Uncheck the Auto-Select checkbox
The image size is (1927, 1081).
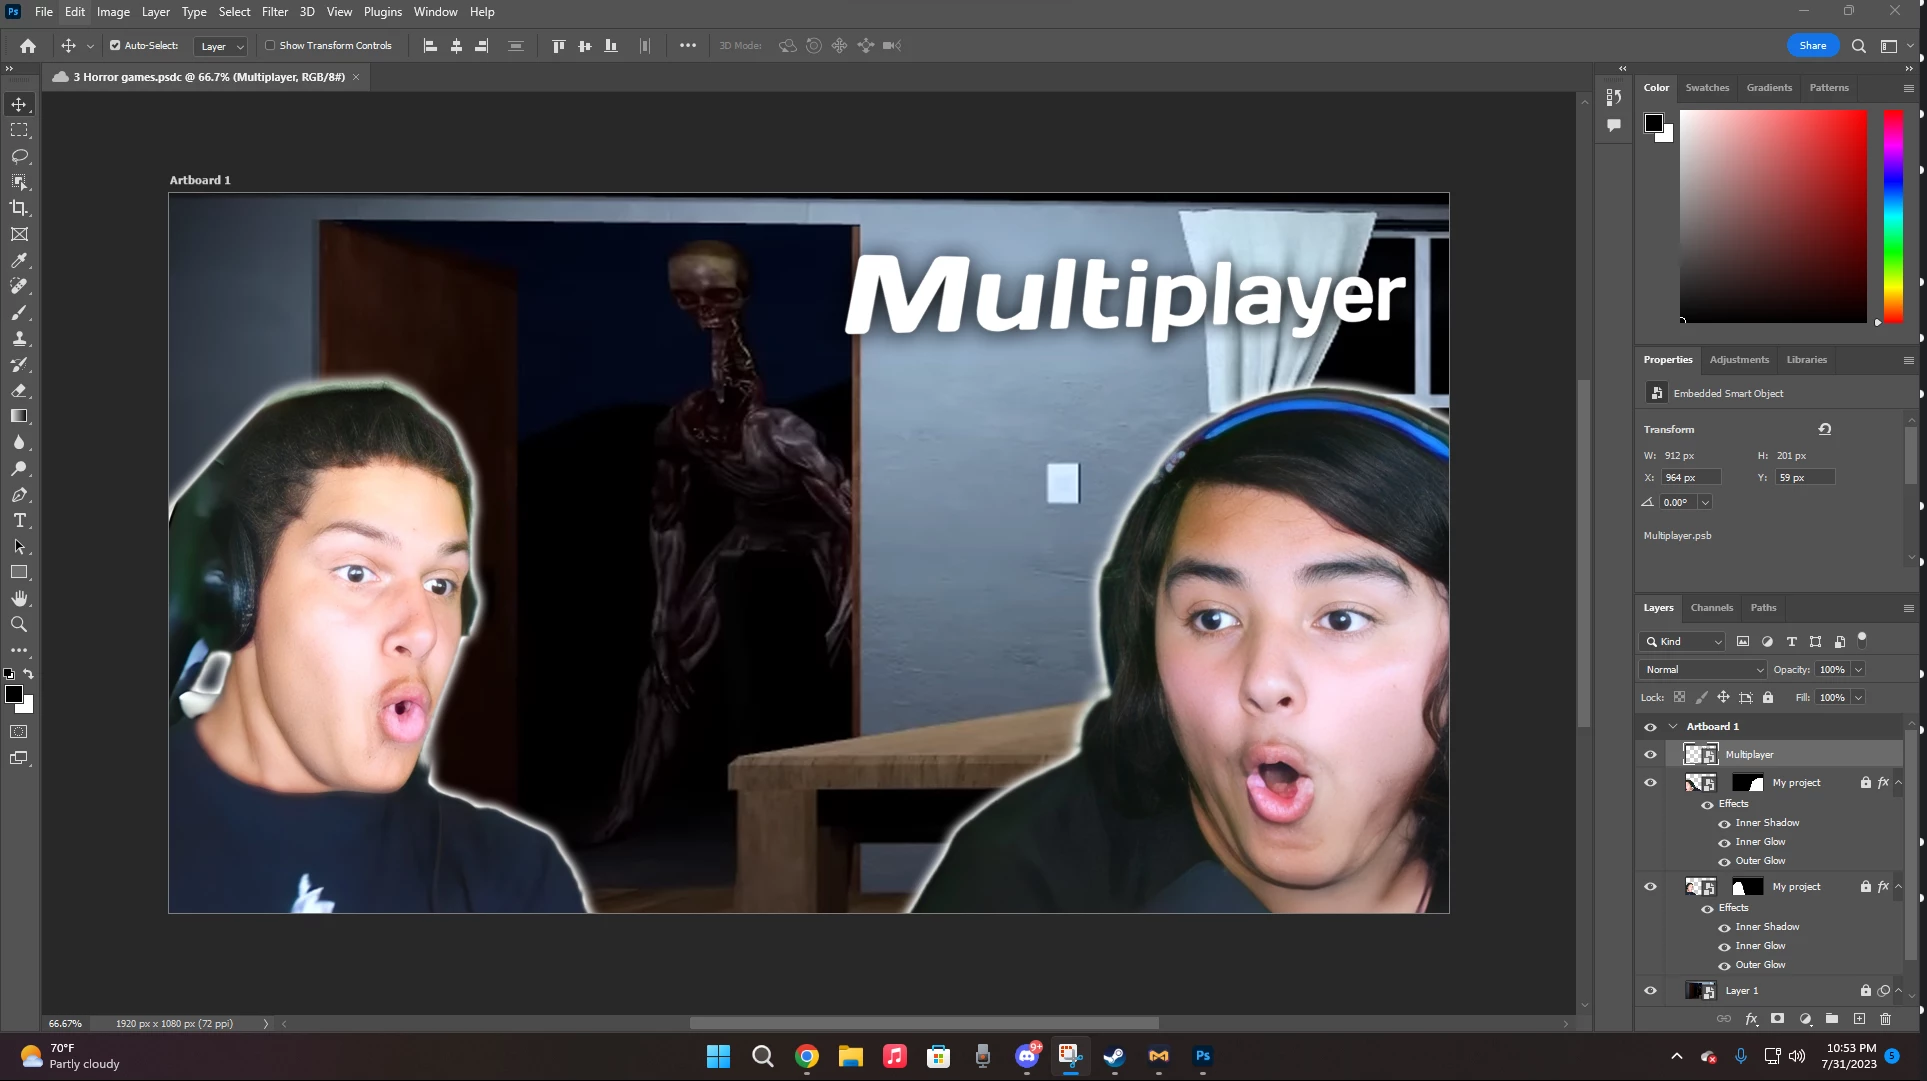[x=115, y=46]
